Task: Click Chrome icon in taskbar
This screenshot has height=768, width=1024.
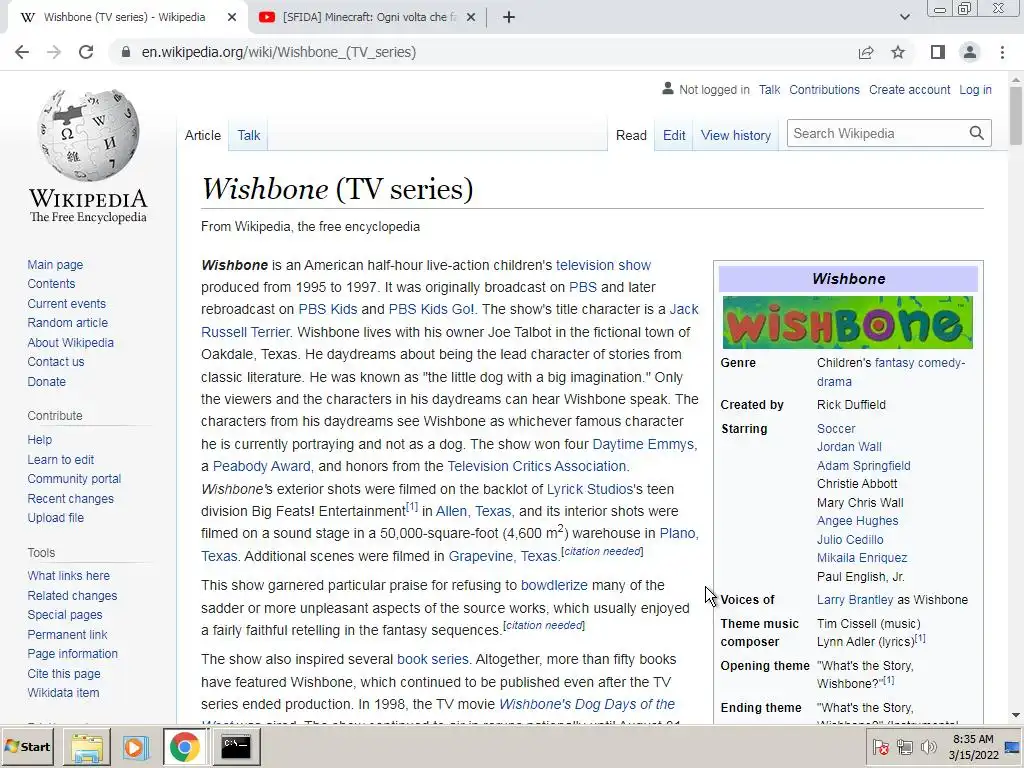Action: click(x=185, y=746)
